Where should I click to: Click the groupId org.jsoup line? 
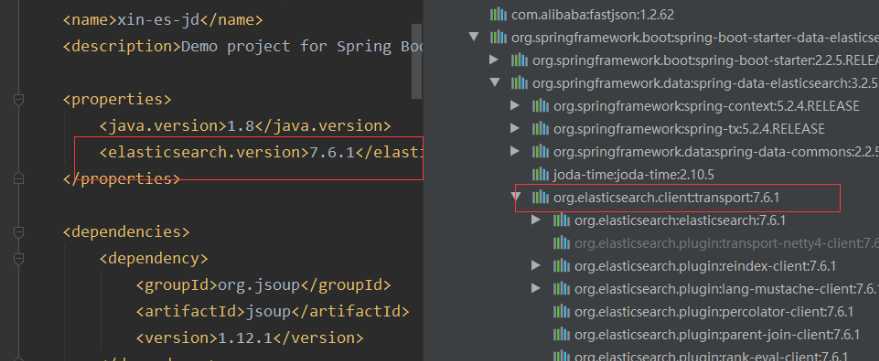point(263,285)
